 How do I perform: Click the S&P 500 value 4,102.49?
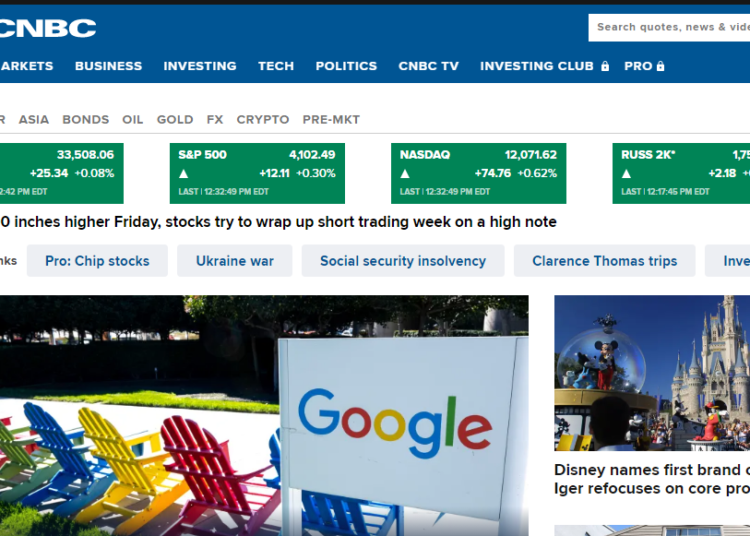coord(312,155)
